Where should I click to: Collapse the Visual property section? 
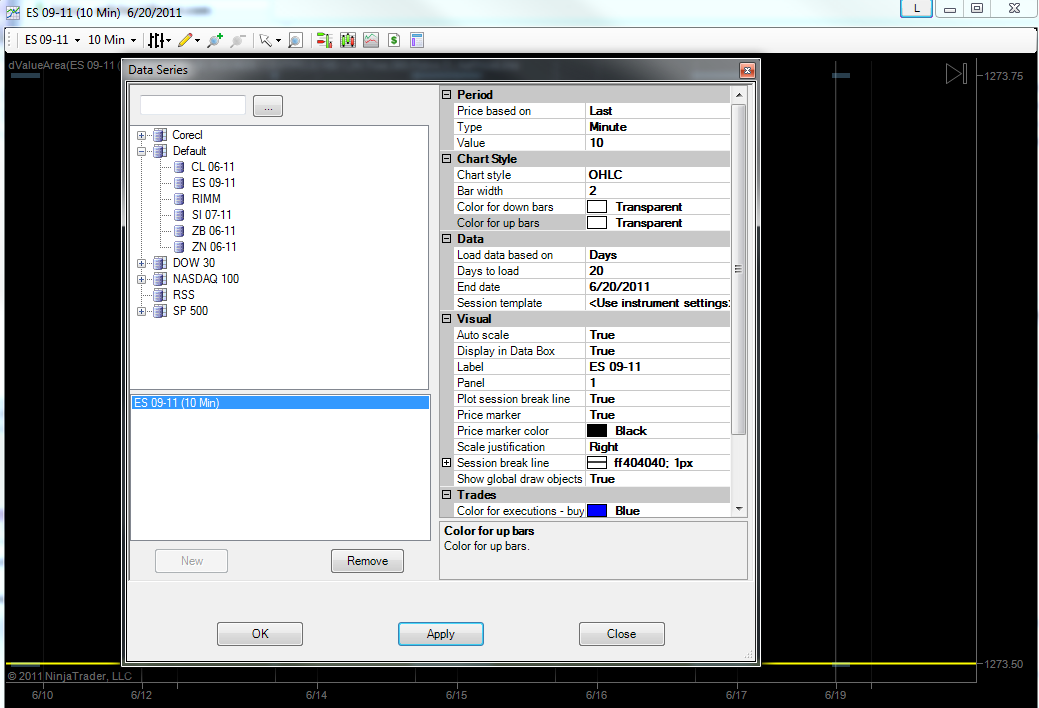pos(447,319)
